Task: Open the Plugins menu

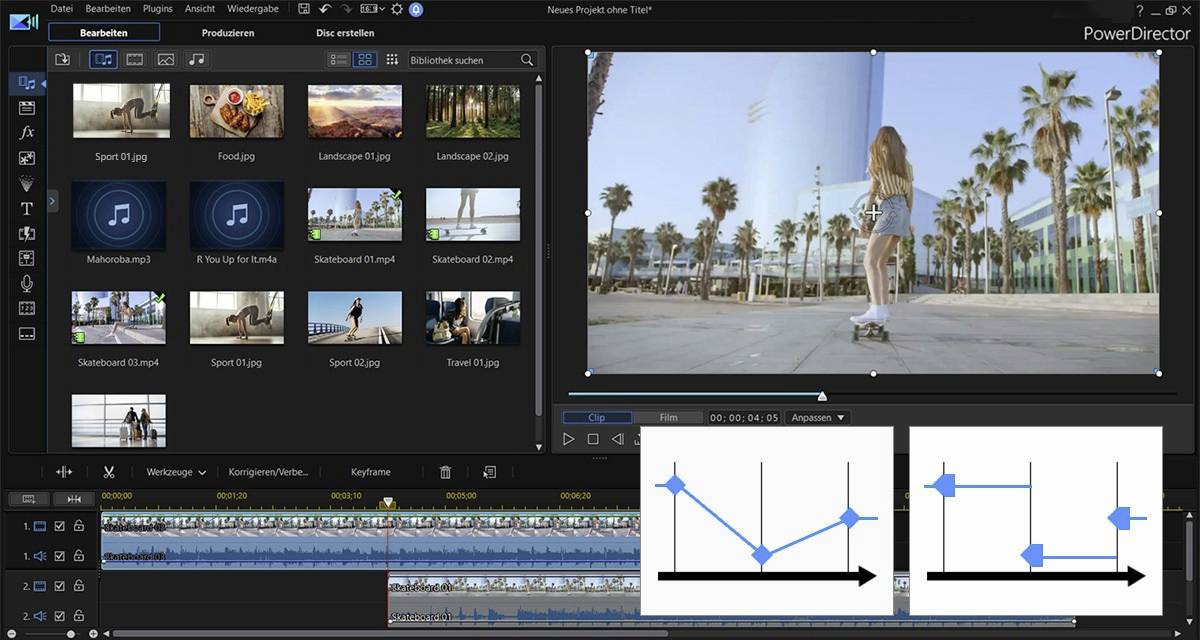Action: pos(157,9)
